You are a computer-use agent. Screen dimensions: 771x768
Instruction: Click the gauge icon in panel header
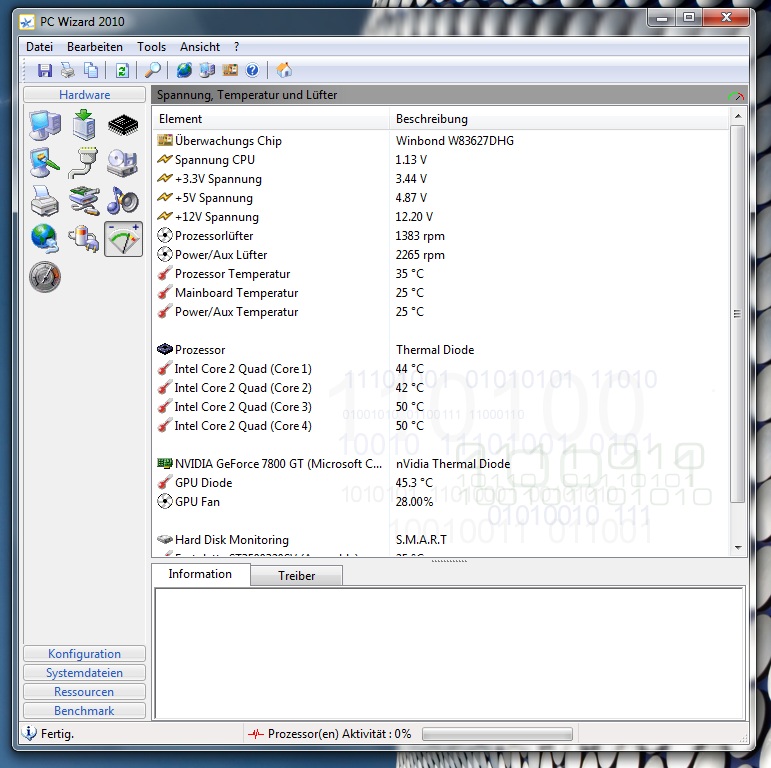tap(736, 96)
